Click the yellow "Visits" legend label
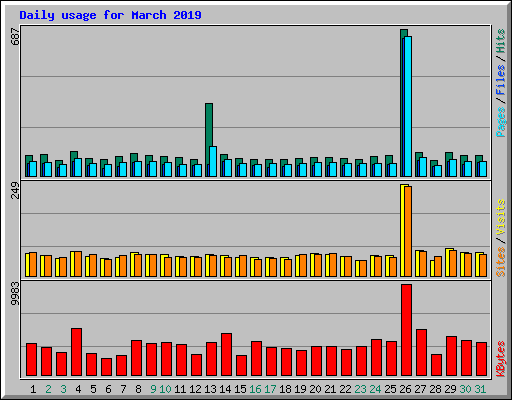 tap(501, 218)
